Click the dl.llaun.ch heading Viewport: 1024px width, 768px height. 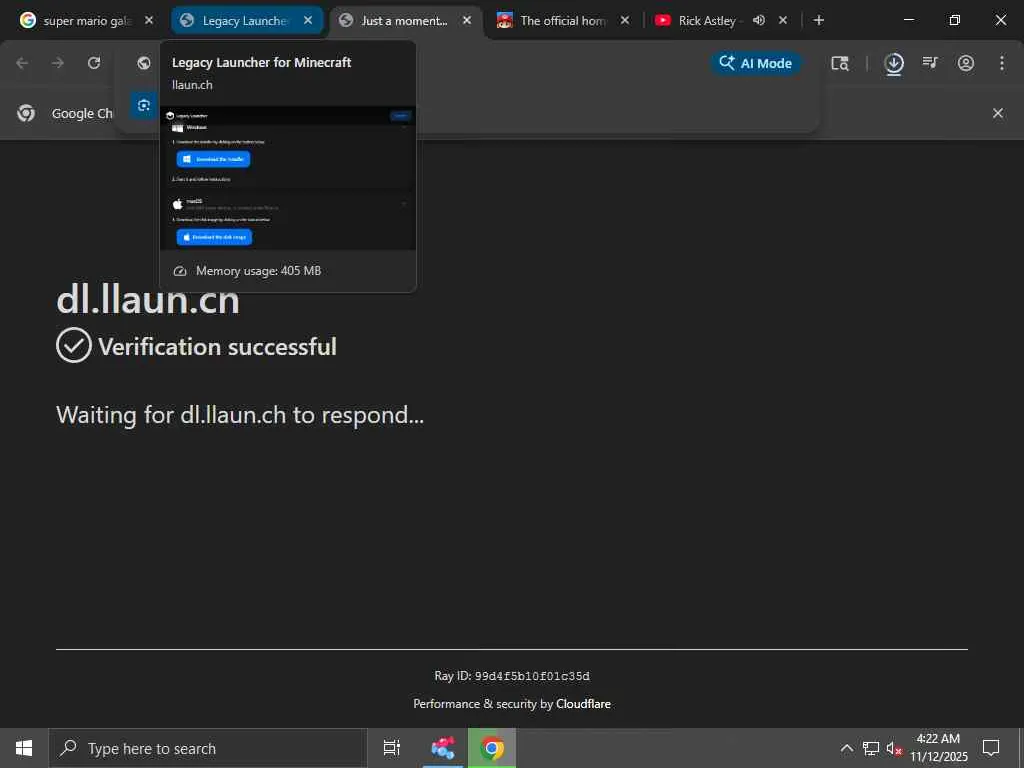(148, 300)
